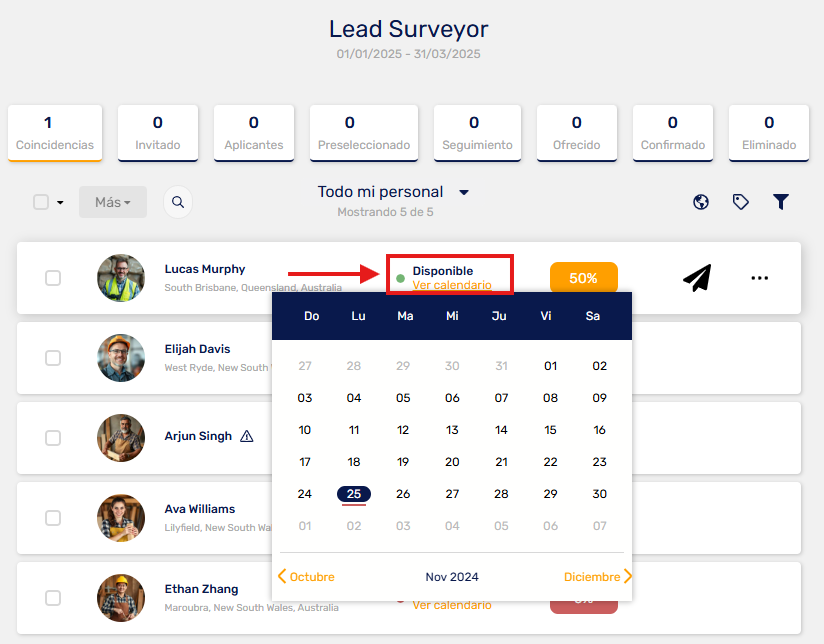Screen dimensions: 824x644
Task: Click the tag label icon
Action: pyautogui.click(x=740, y=202)
